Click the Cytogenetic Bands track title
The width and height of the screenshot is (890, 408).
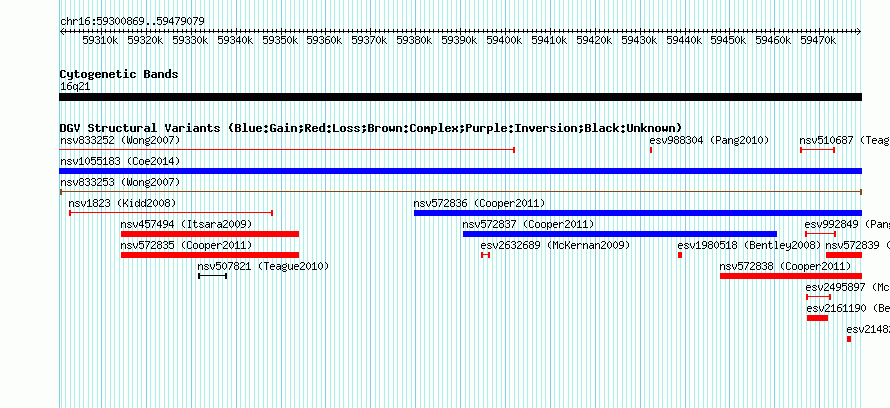tap(119, 74)
